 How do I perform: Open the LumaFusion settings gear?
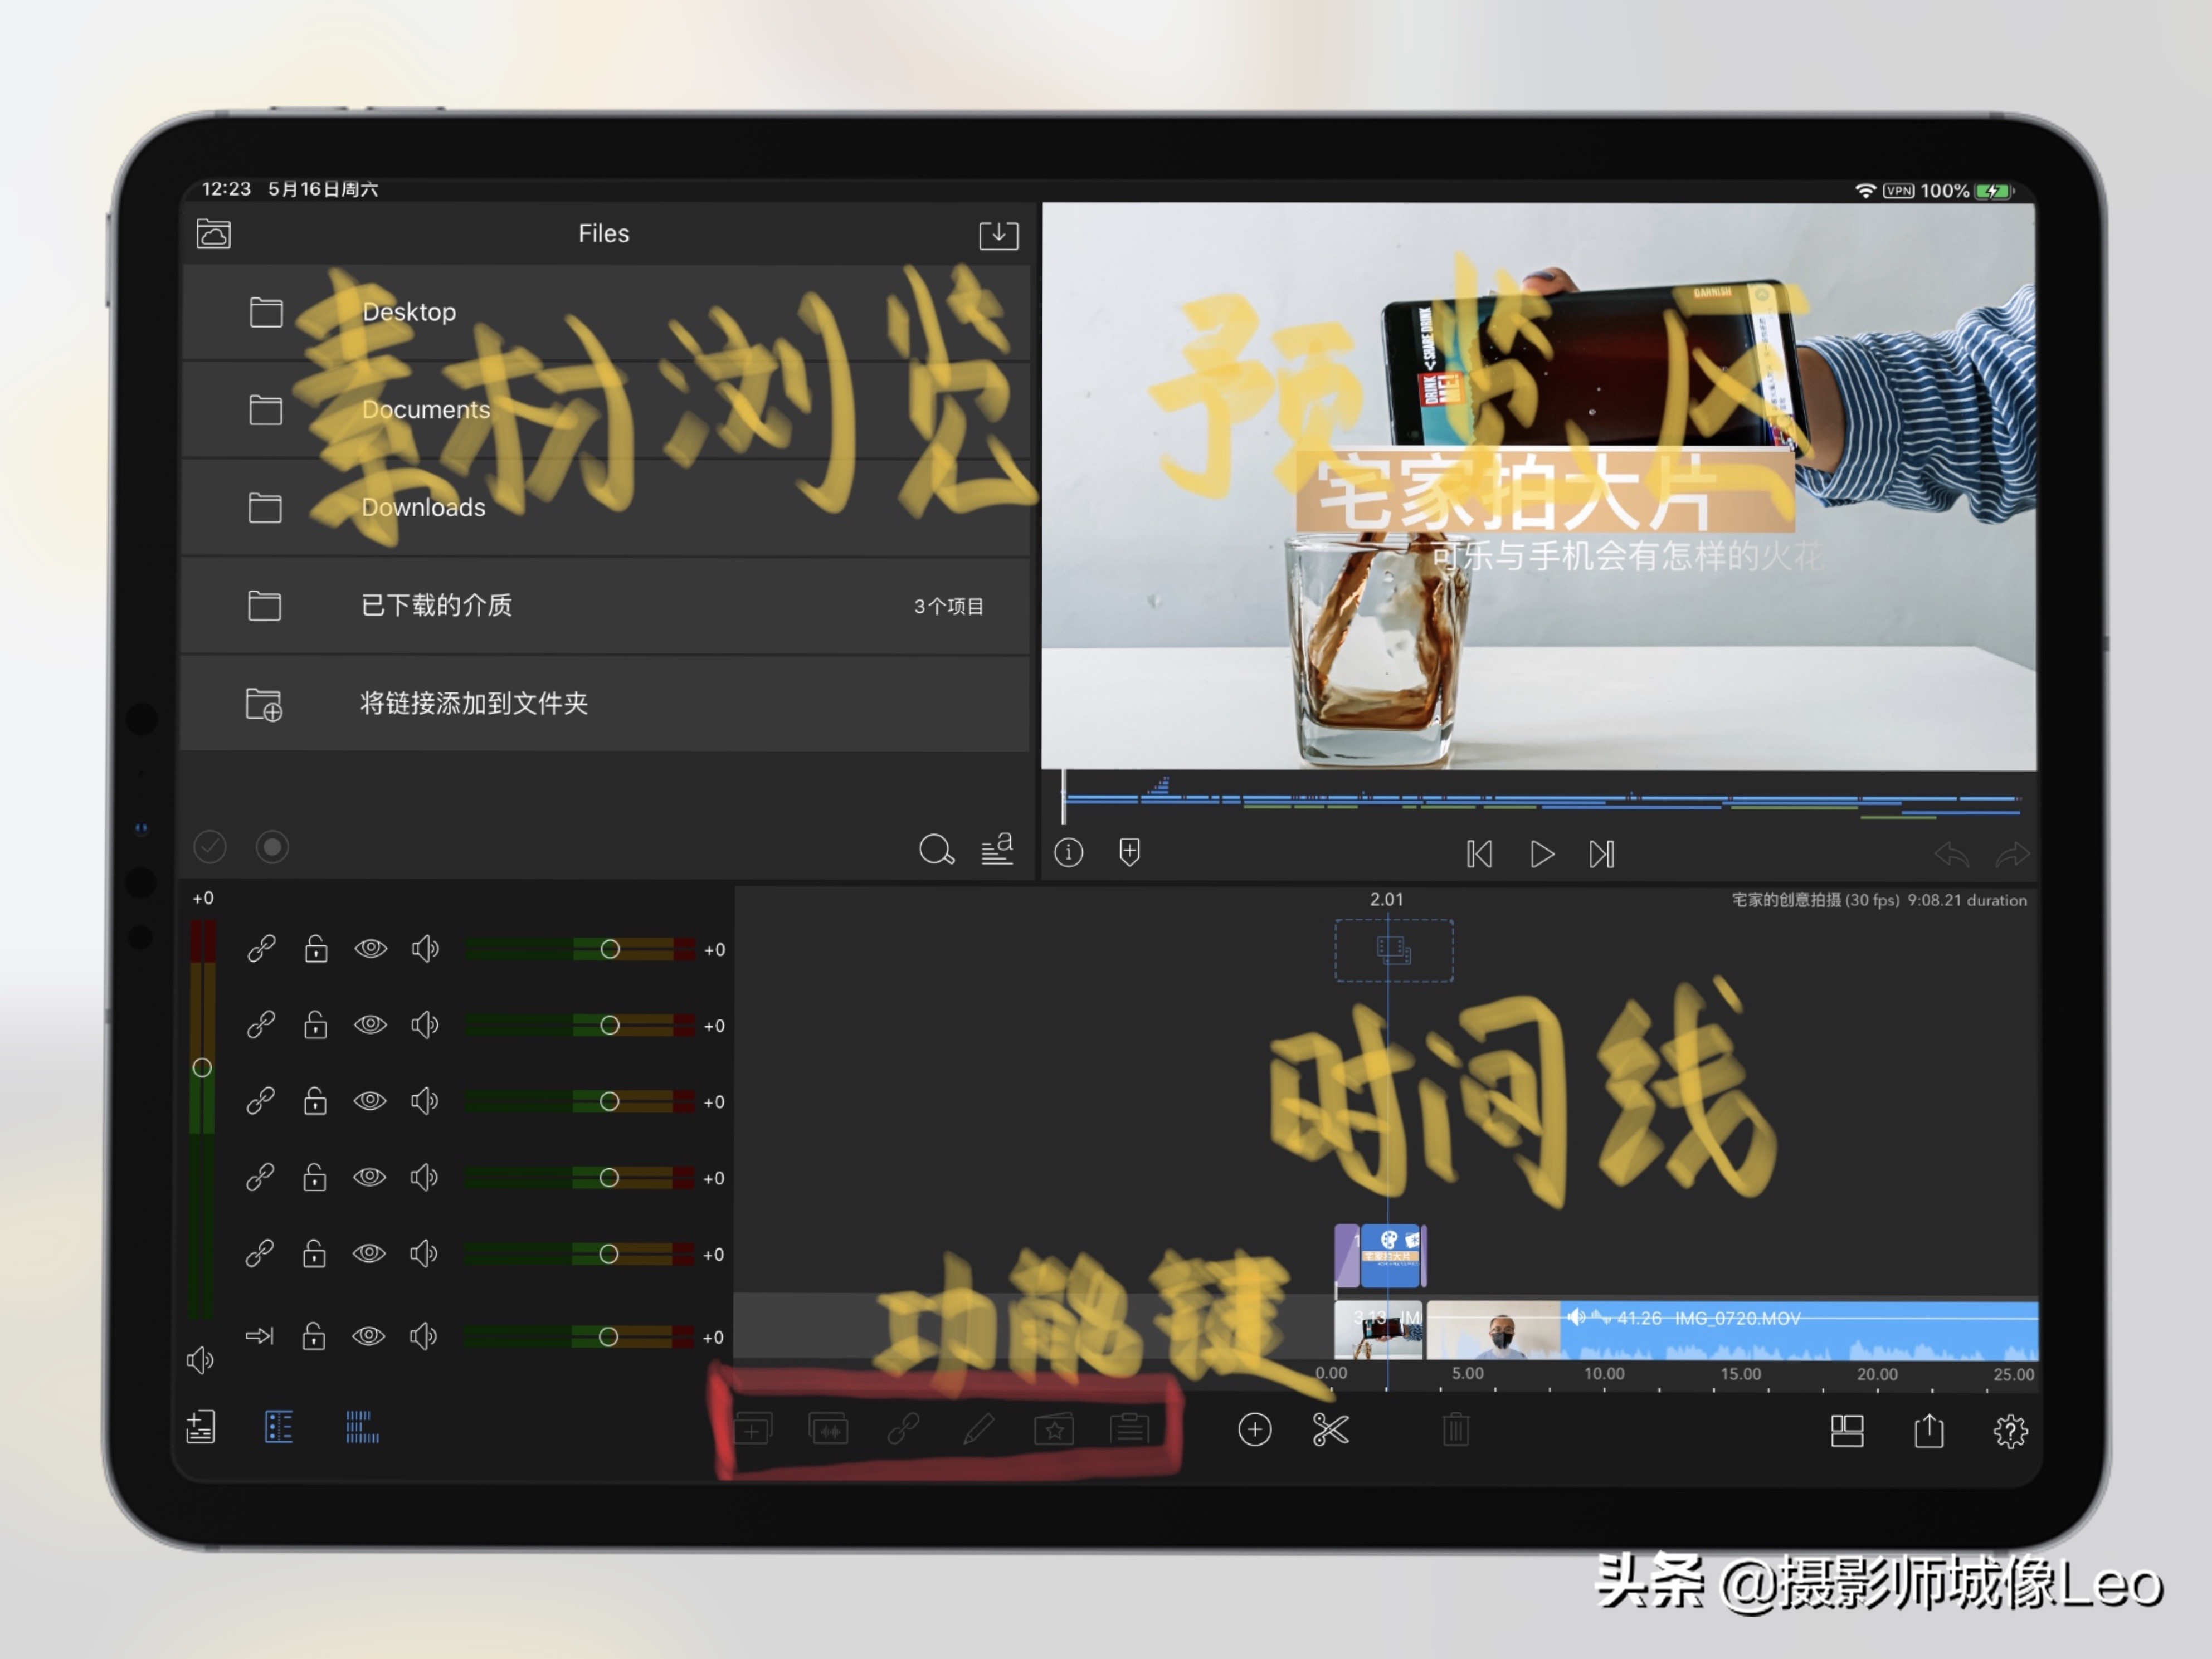[x=2013, y=1431]
